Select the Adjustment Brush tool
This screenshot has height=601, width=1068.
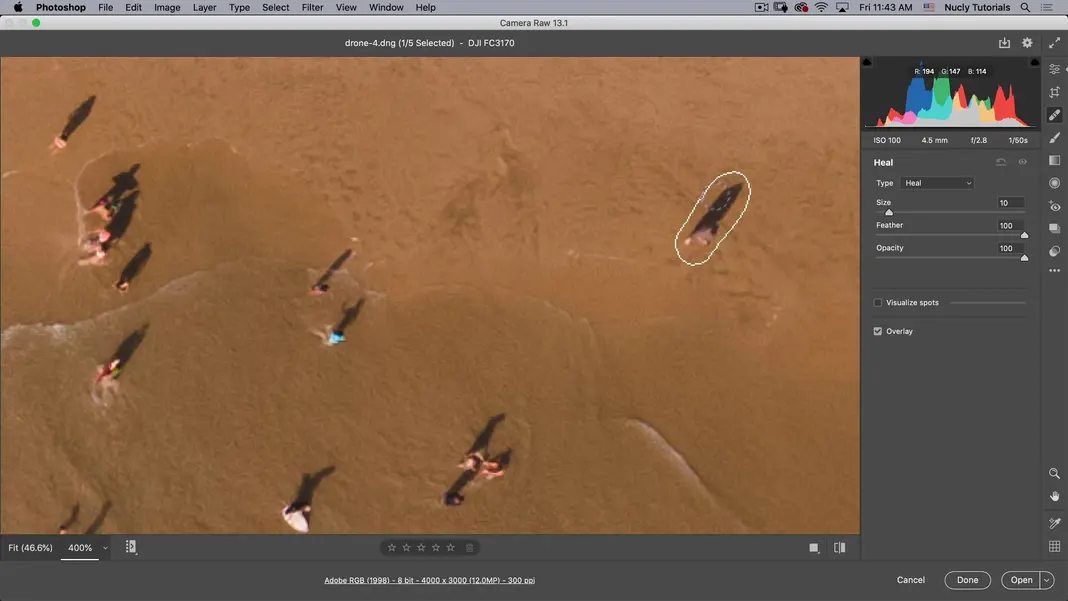pos(1054,138)
